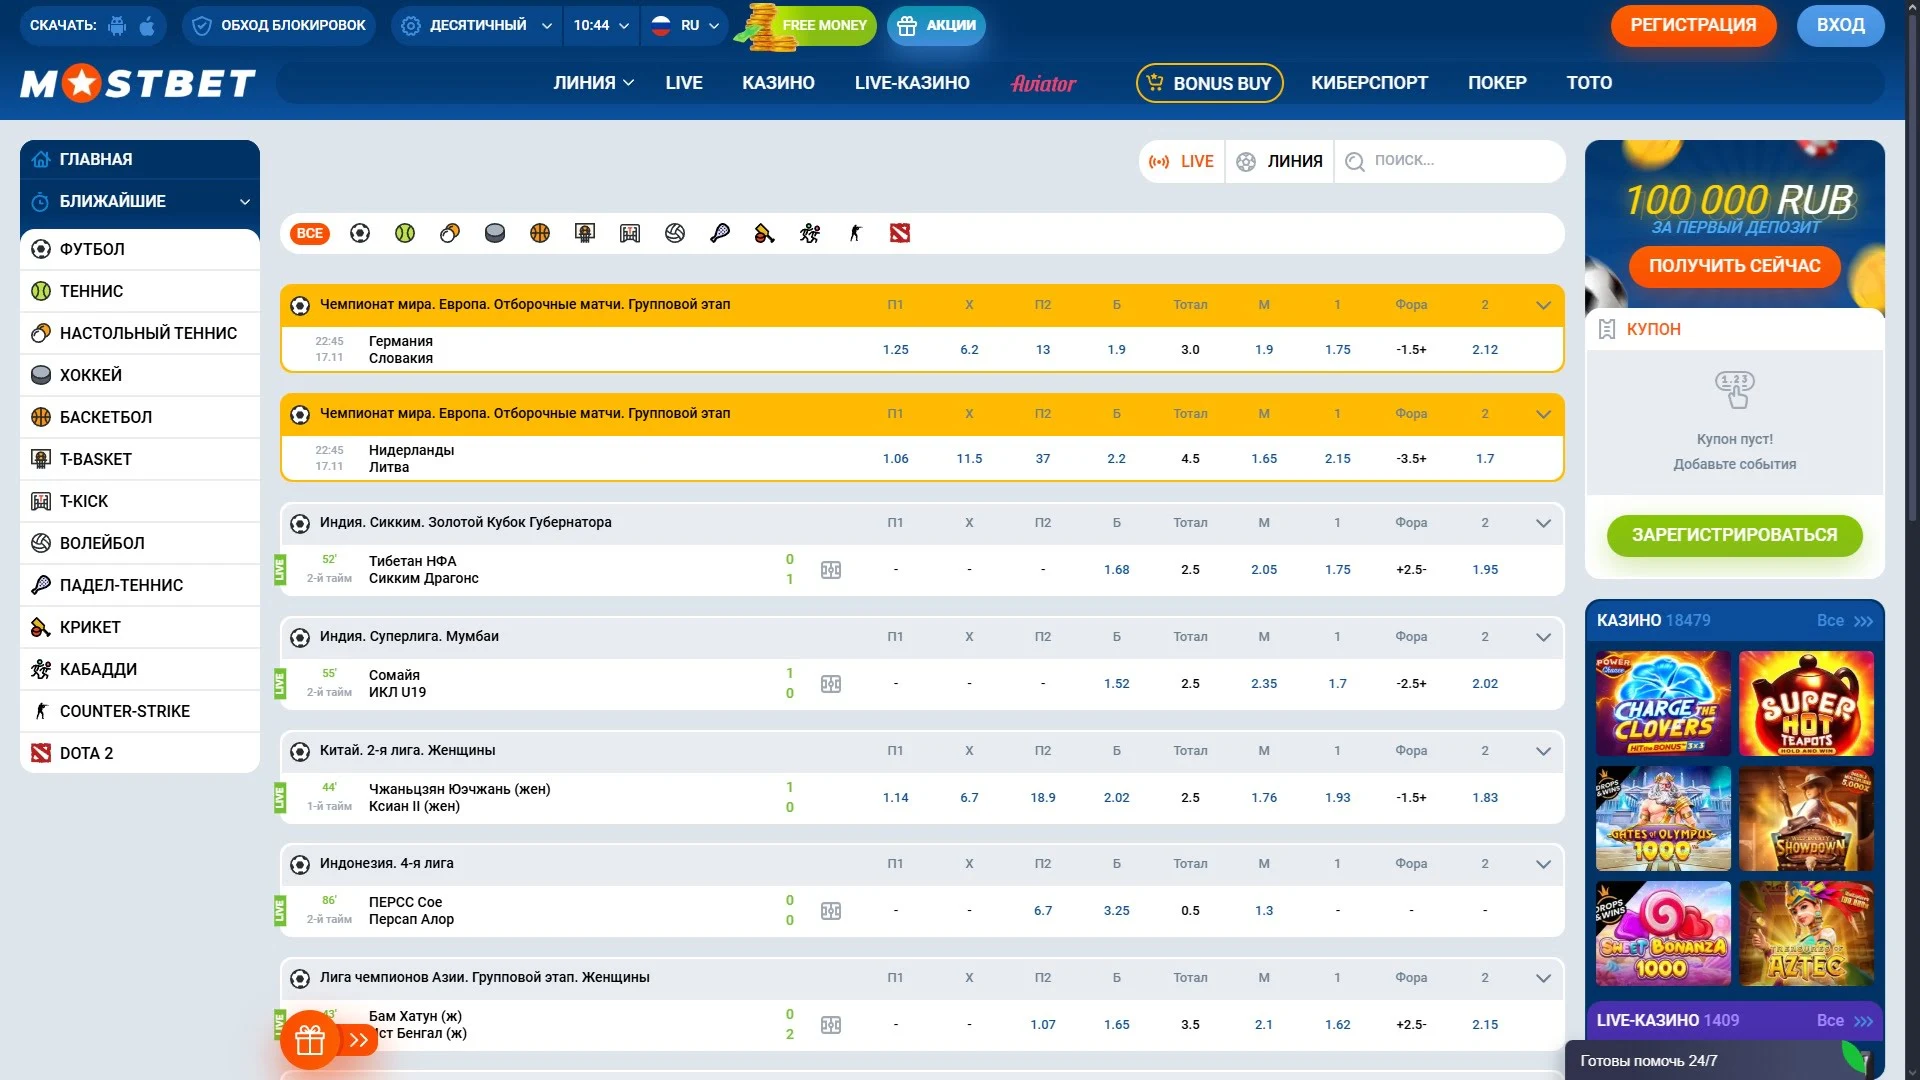The image size is (1920, 1080).
Task: Open the Gates of Olympus 1000 game thumbnail
Action: [x=1663, y=819]
